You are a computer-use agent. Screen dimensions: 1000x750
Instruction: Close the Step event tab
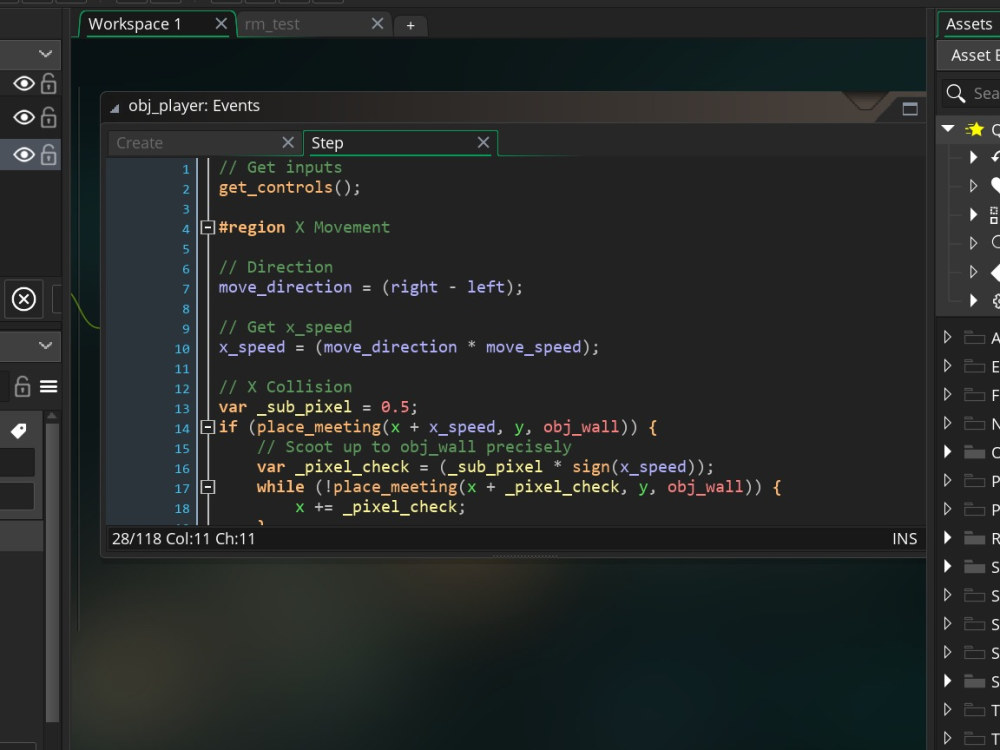(x=483, y=142)
